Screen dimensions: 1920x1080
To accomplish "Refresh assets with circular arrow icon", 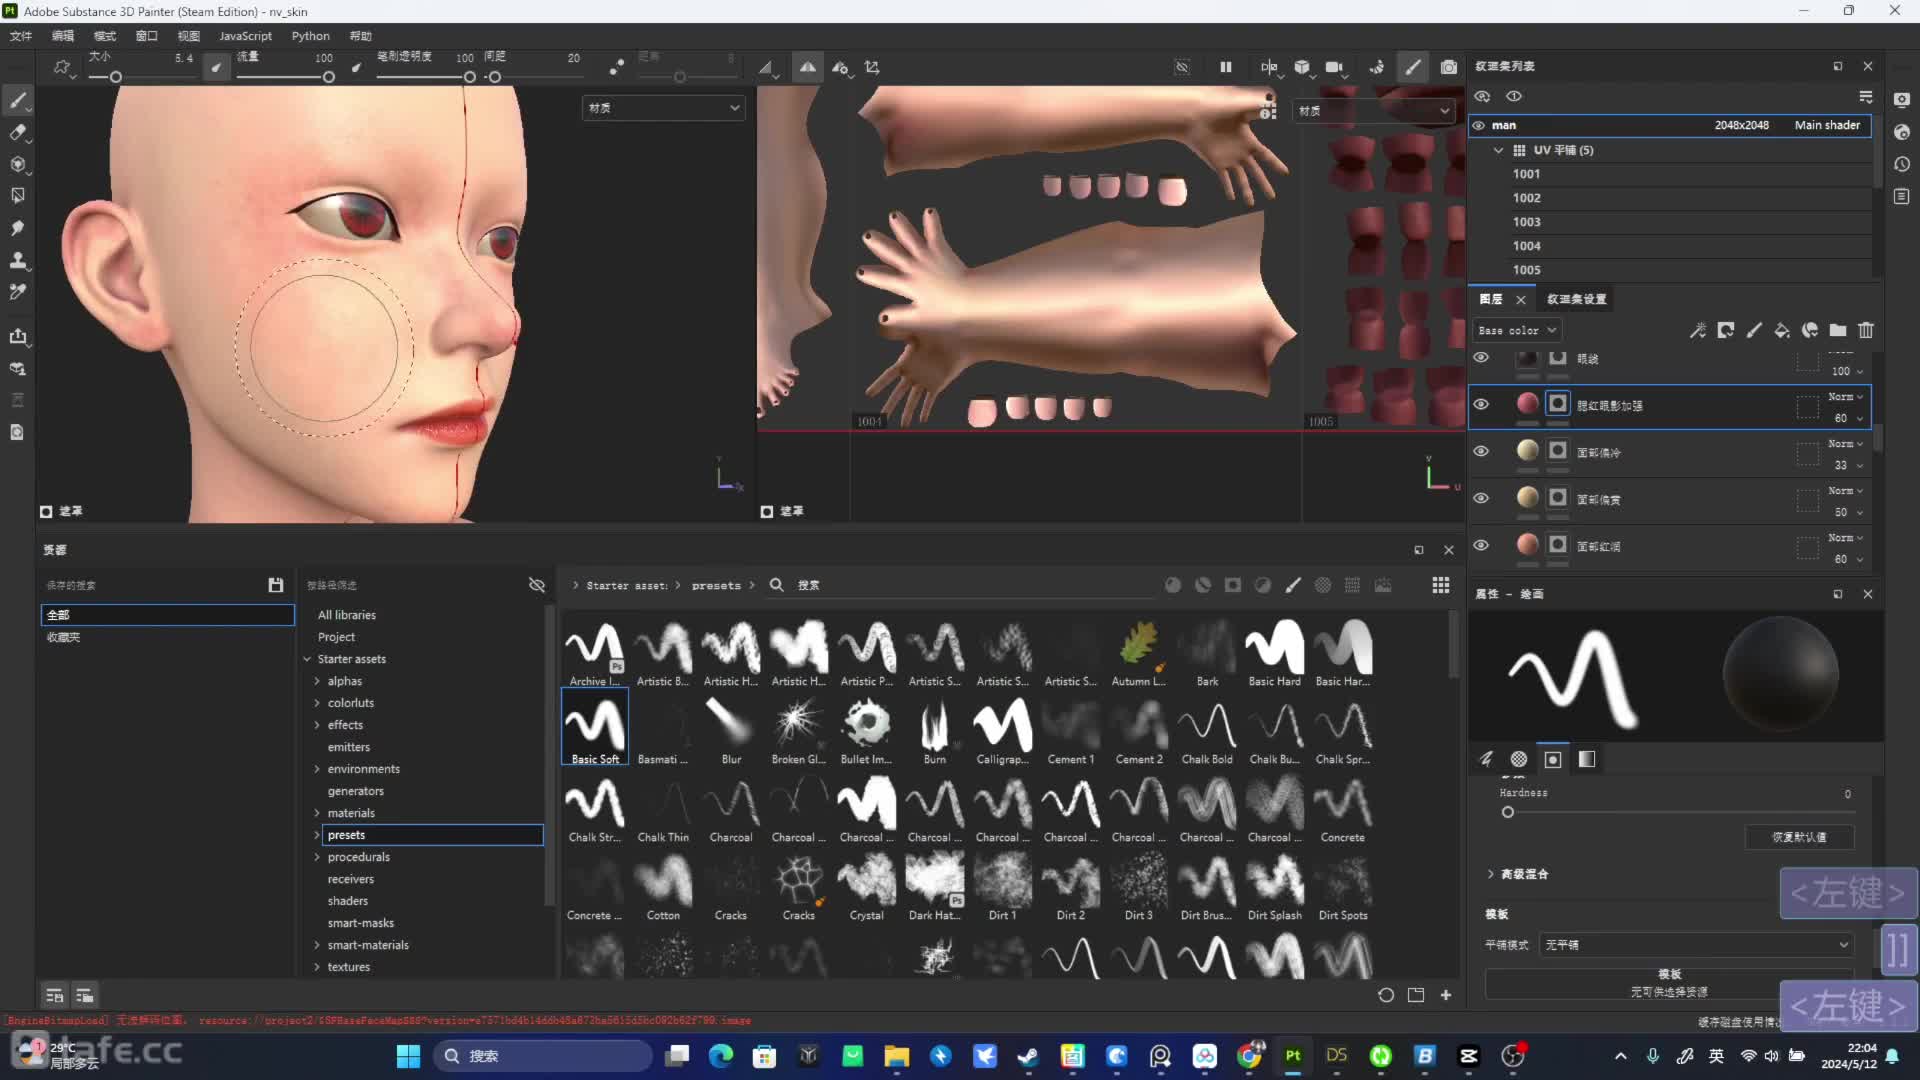I will (1386, 995).
